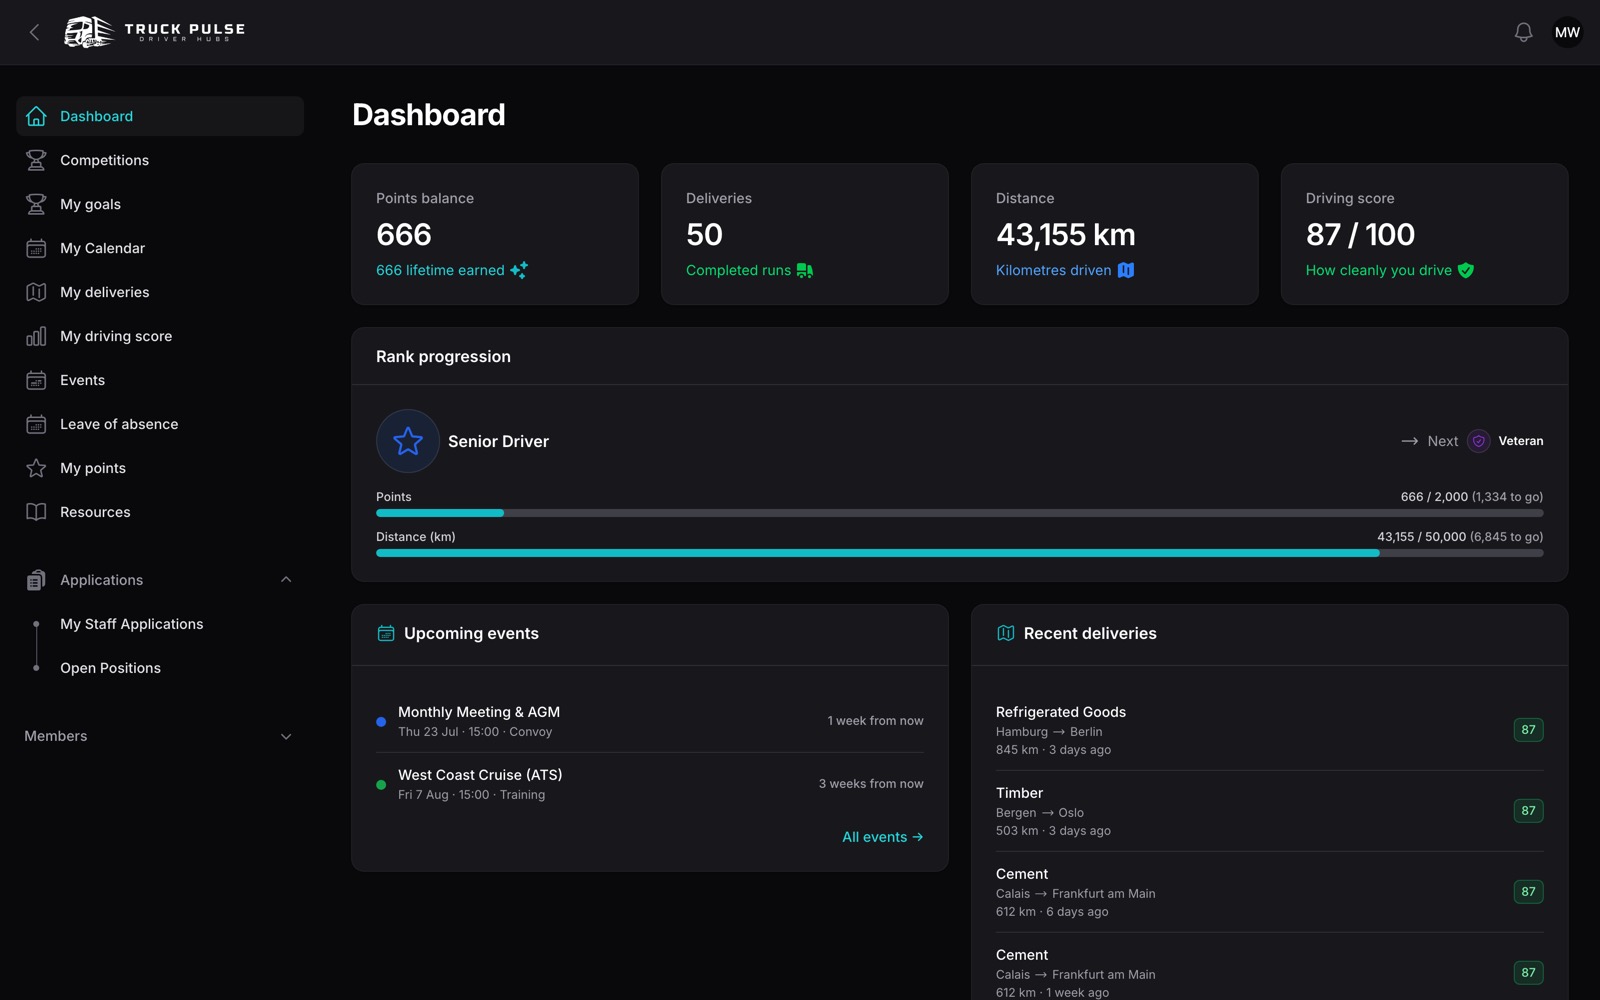Click '3 weeks from now' label
The width and height of the screenshot is (1600, 1000).
click(871, 784)
